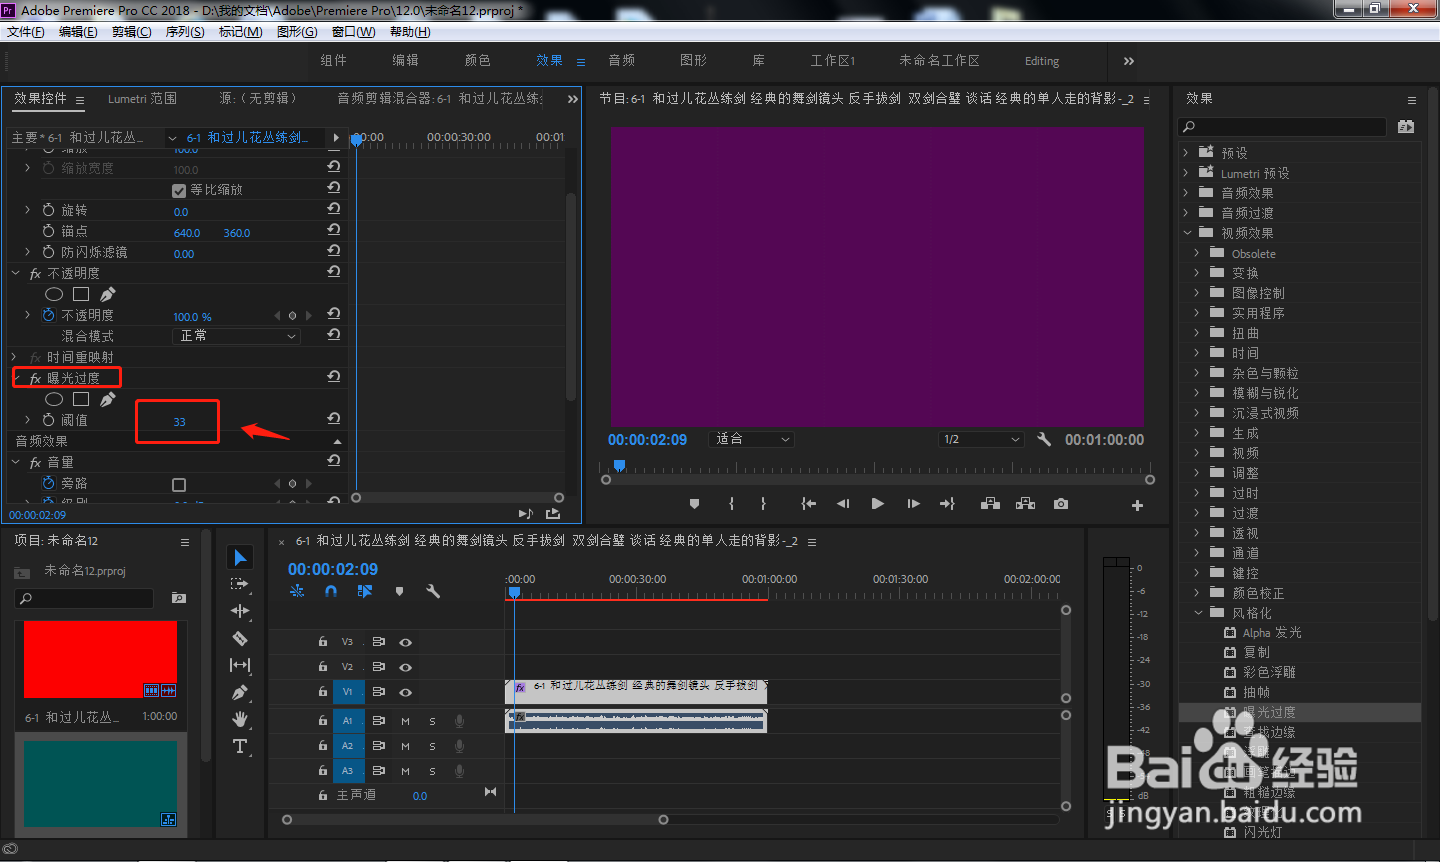Lock video track V3
Viewport: 1440px width, 862px height.
[322, 642]
